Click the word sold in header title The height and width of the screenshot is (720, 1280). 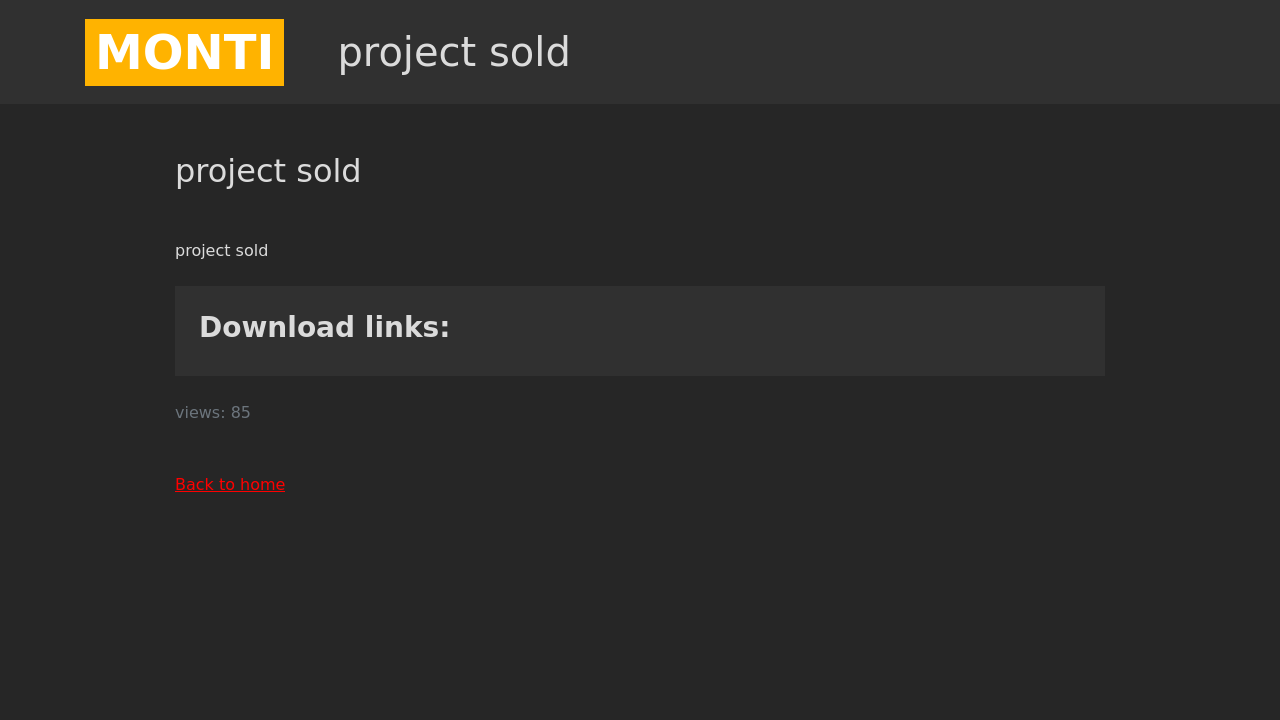tap(529, 53)
